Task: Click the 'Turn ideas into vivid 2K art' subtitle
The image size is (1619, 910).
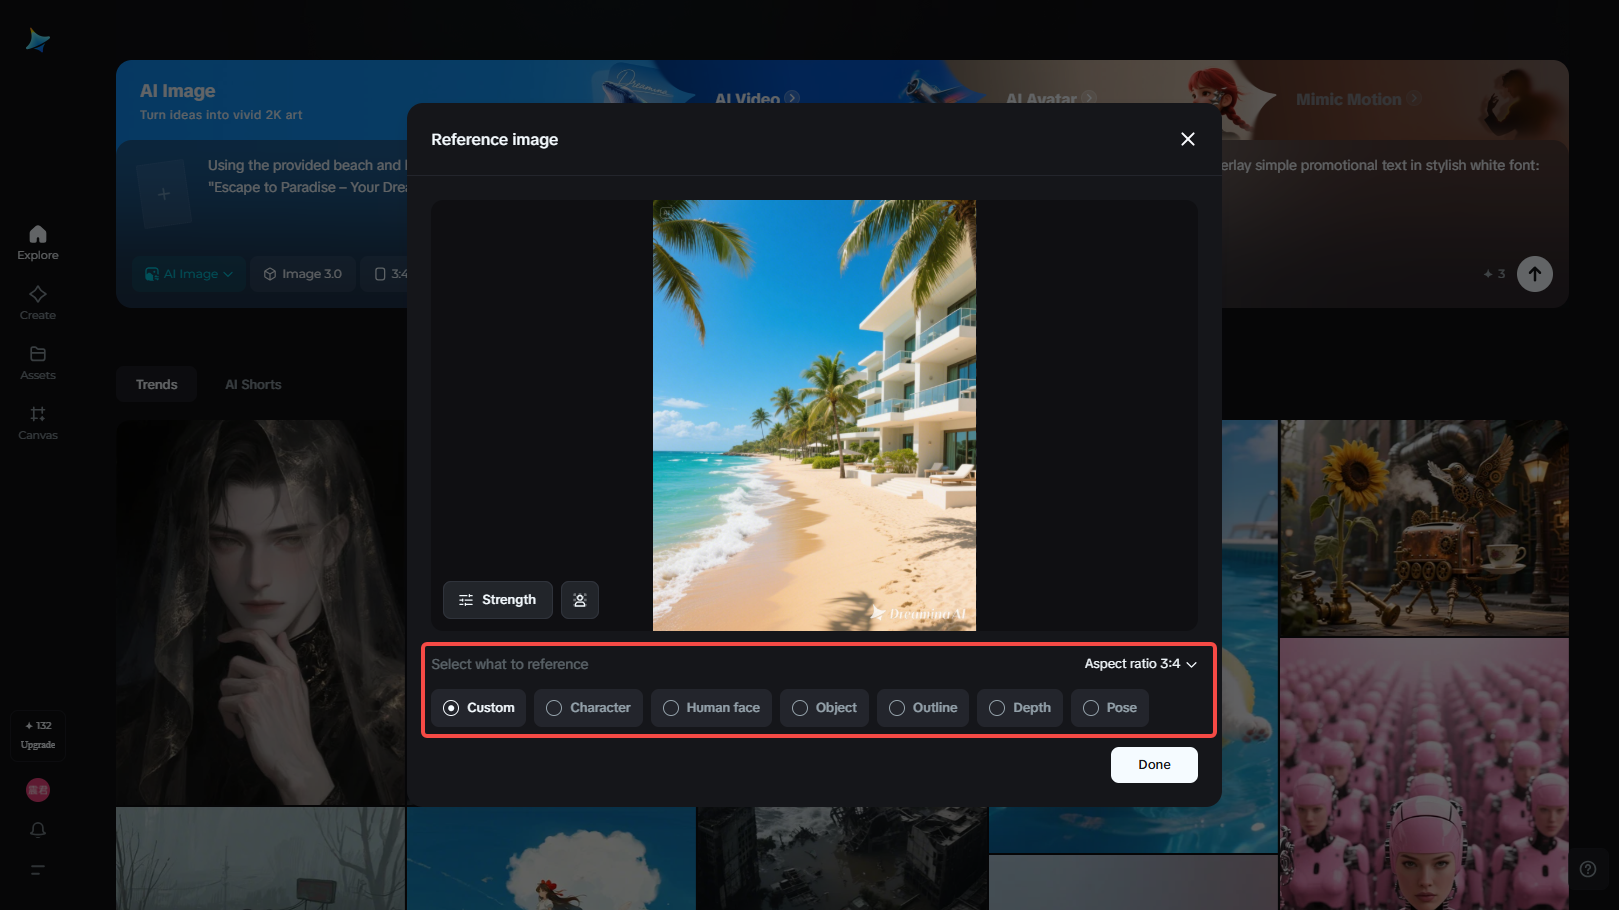Action: (221, 115)
